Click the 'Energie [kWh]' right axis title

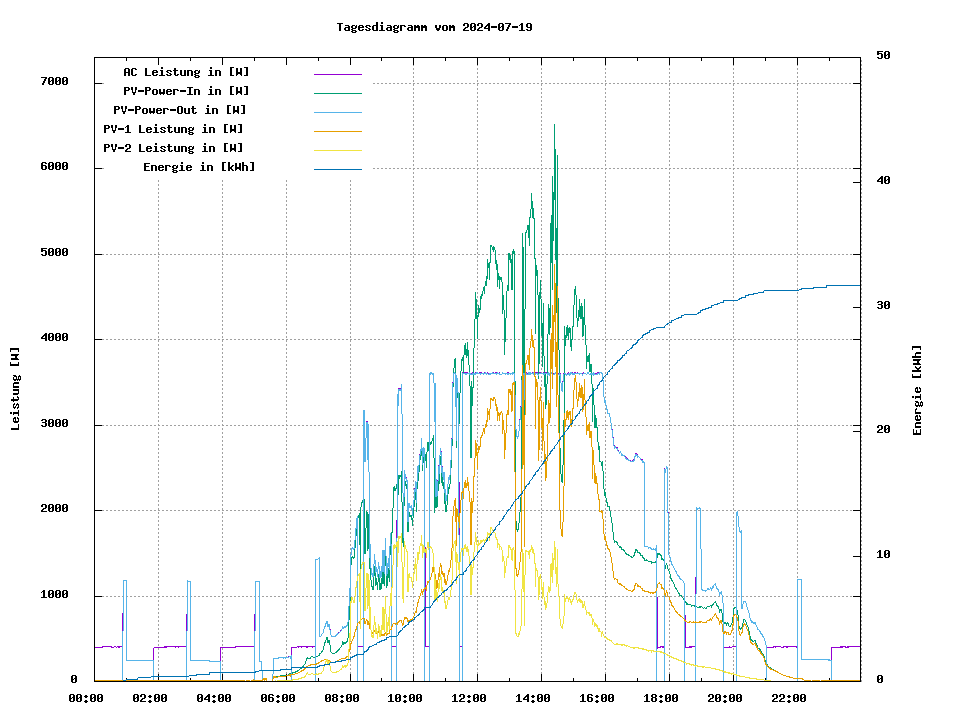pyautogui.click(x=917, y=390)
